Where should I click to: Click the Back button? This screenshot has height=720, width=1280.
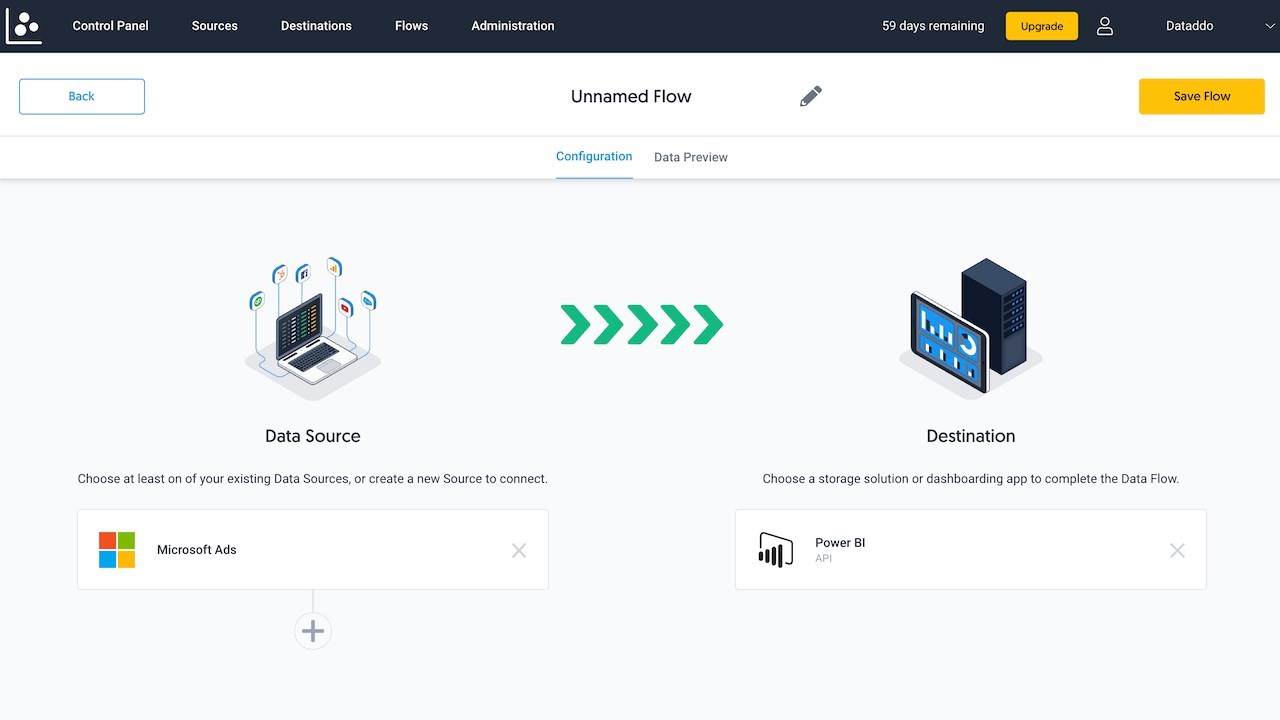[x=82, y=96]
